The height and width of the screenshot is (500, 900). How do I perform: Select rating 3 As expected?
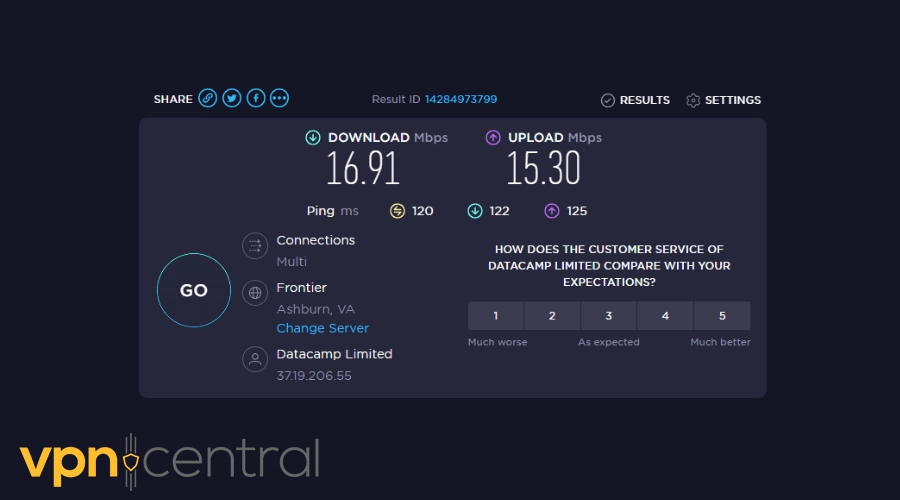tap(609, 316)
